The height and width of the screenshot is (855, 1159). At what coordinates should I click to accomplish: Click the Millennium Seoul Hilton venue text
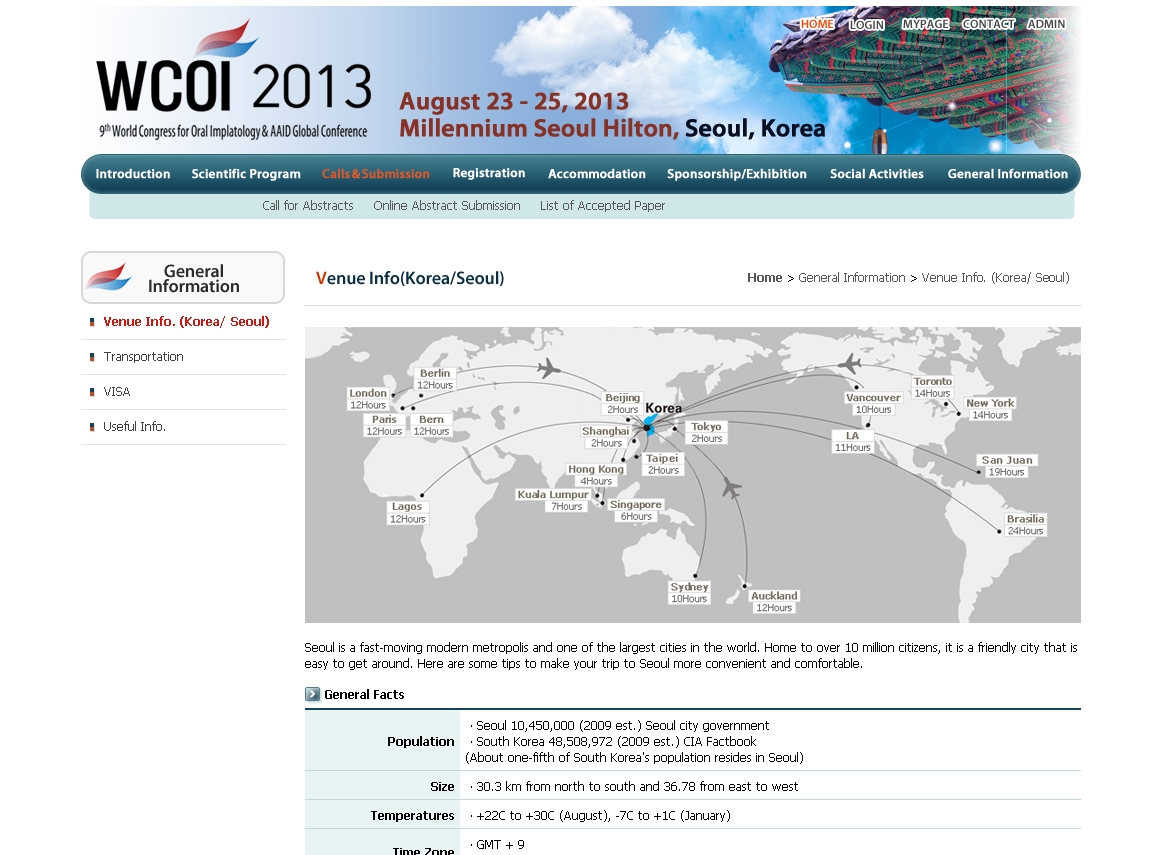539,129
